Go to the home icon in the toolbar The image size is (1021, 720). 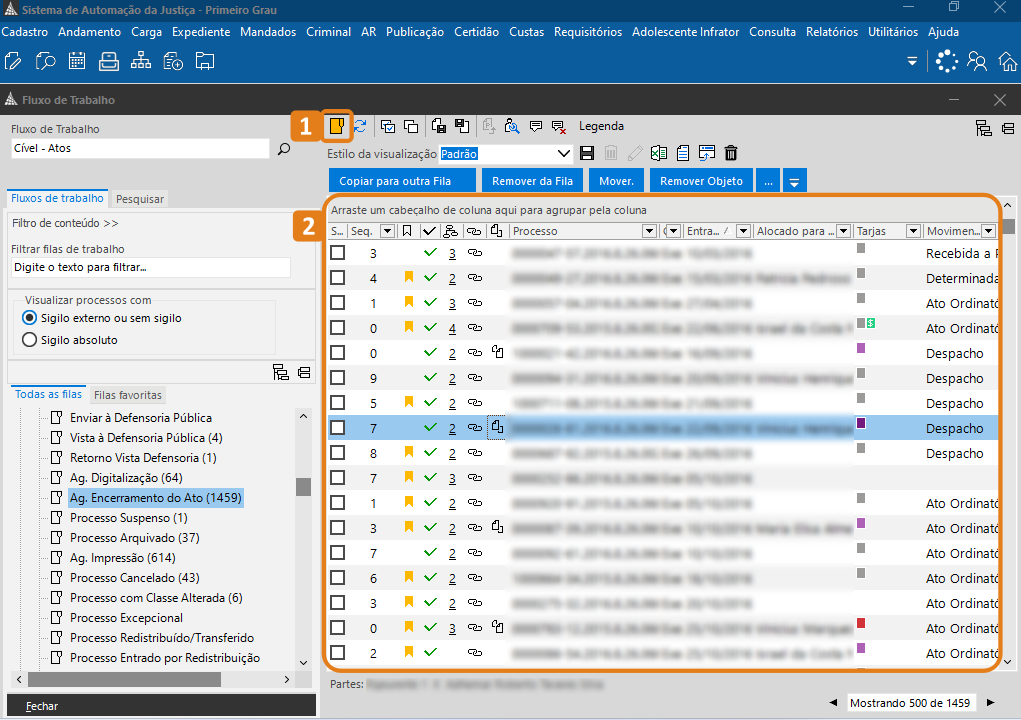coord(1007,62)
